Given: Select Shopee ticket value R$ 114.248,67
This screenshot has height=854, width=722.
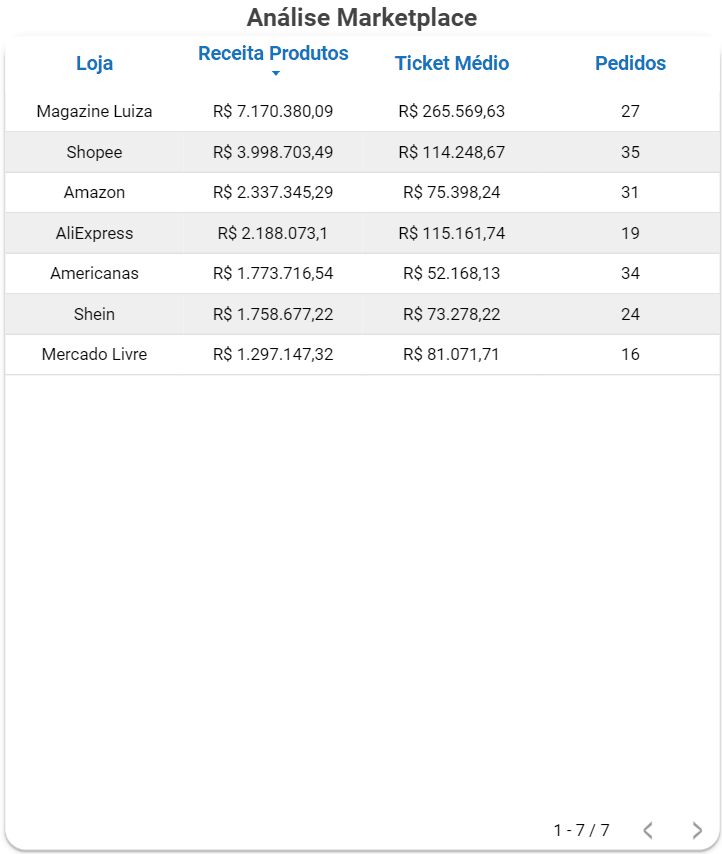Looking at the screenshot, I should point(452,153).
